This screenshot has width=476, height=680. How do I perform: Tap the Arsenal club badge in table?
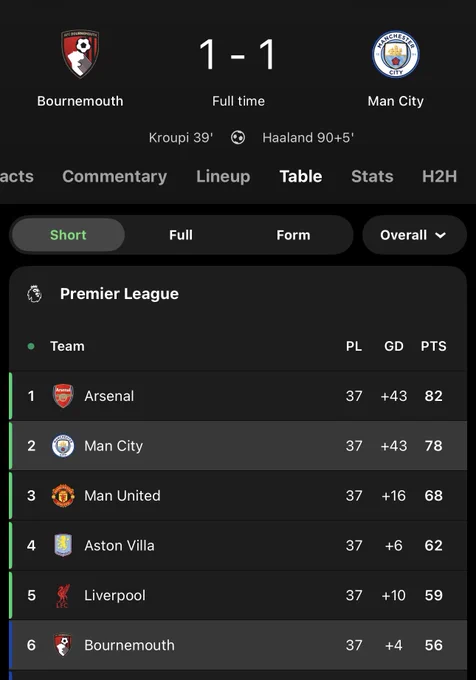tap(63, 396)
